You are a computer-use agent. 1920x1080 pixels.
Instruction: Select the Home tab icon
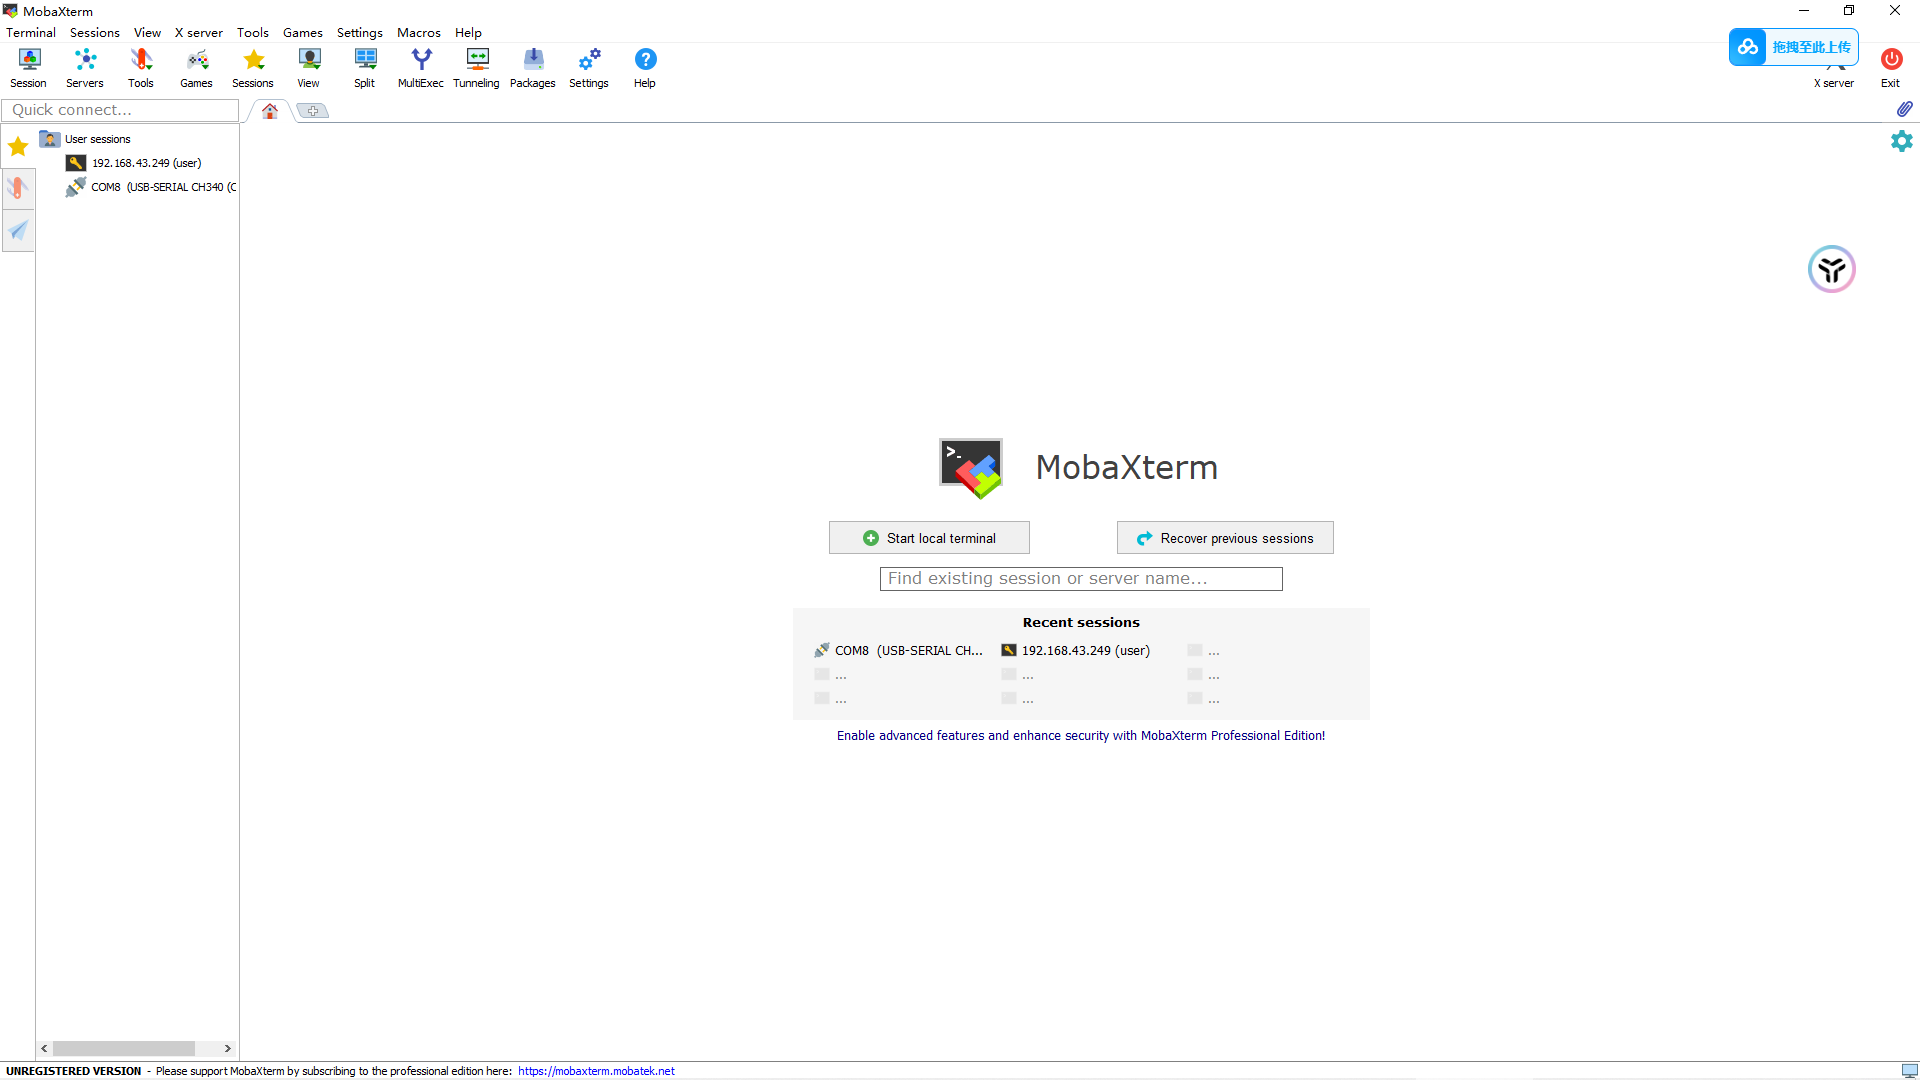pyautogui.click(x=270, y=111)
